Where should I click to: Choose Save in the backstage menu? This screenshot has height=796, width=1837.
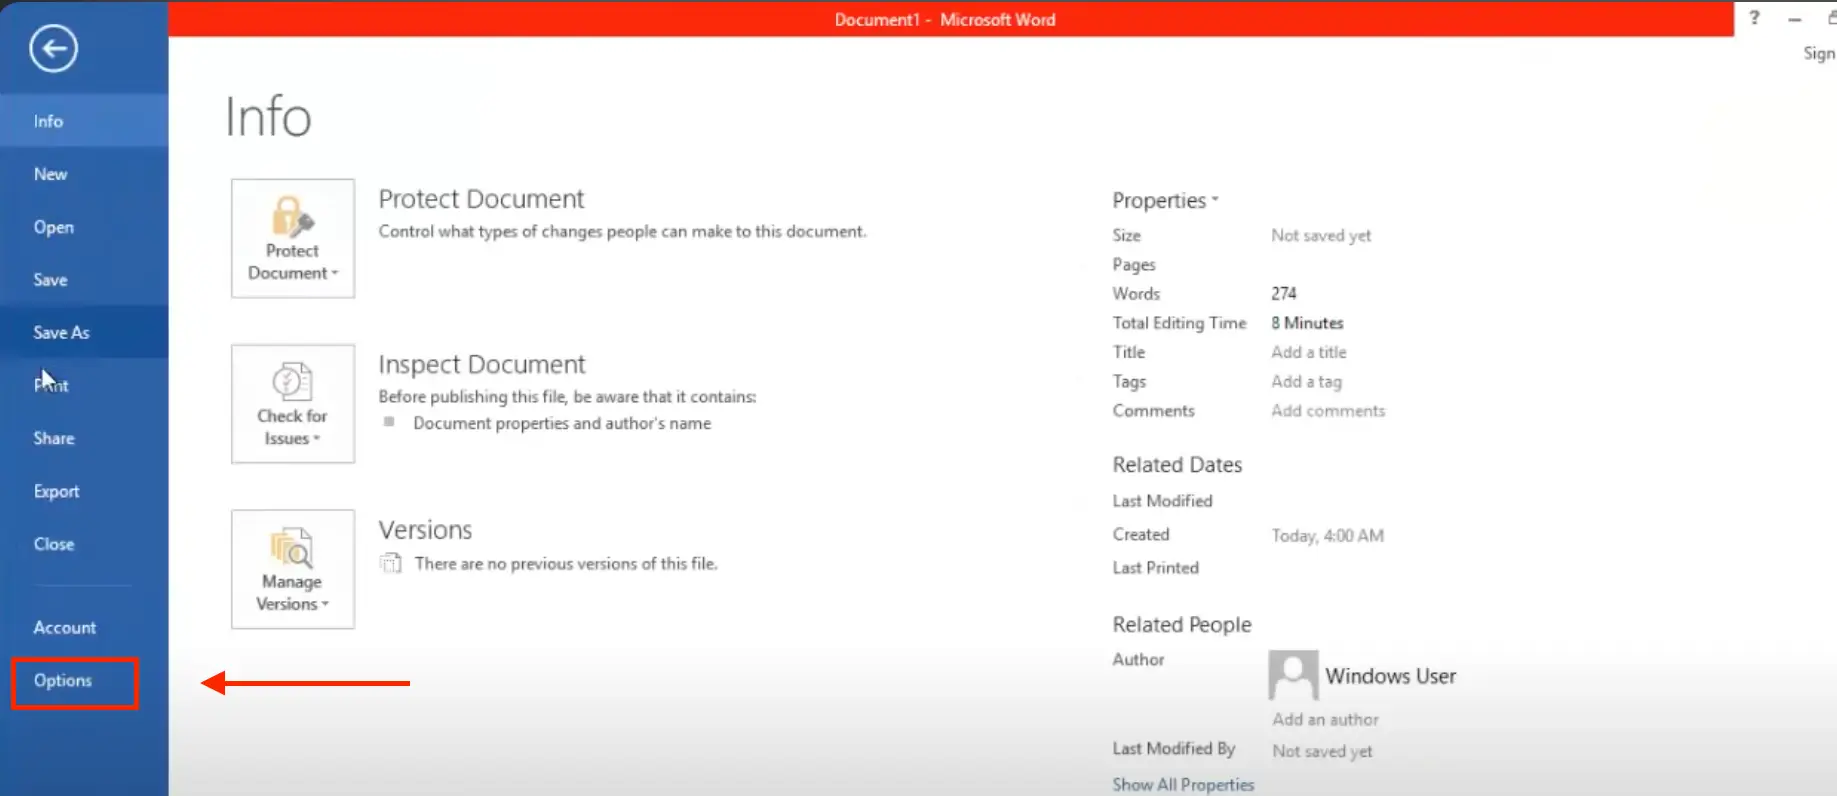tap(84, 280)
